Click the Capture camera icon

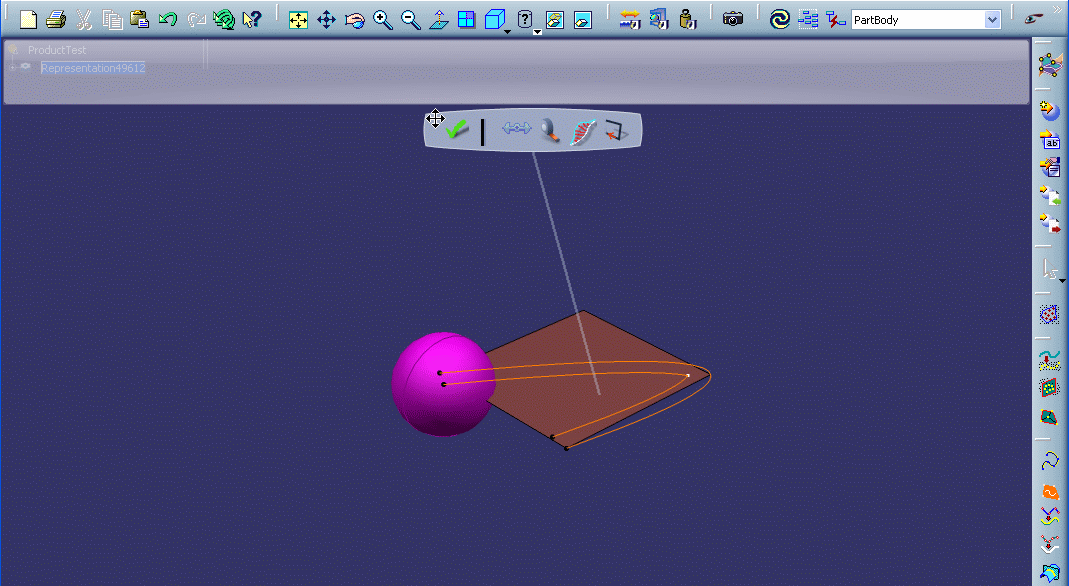(x=733, y=19)
